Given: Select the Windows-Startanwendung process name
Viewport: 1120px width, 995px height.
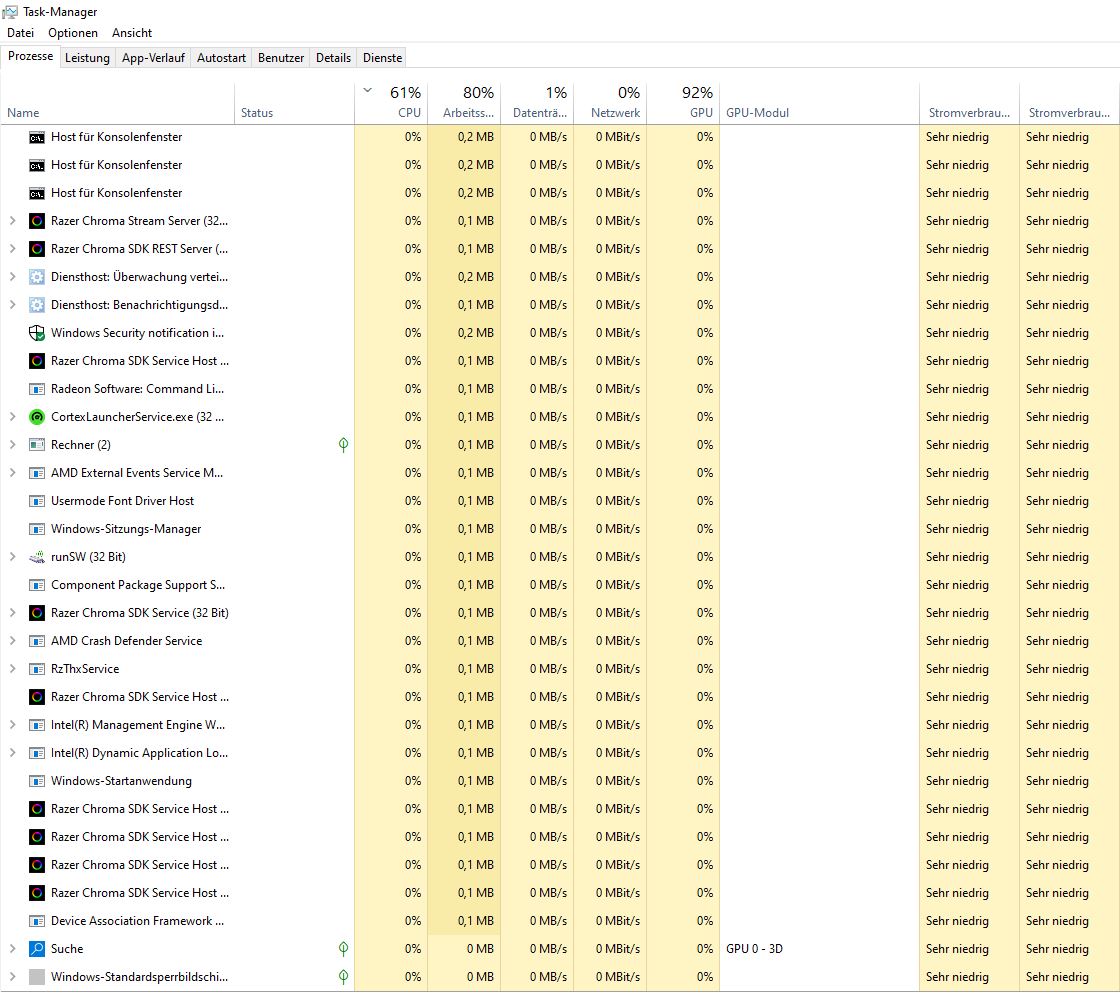Looking at the screenshot, I should (x=121, y=781).
